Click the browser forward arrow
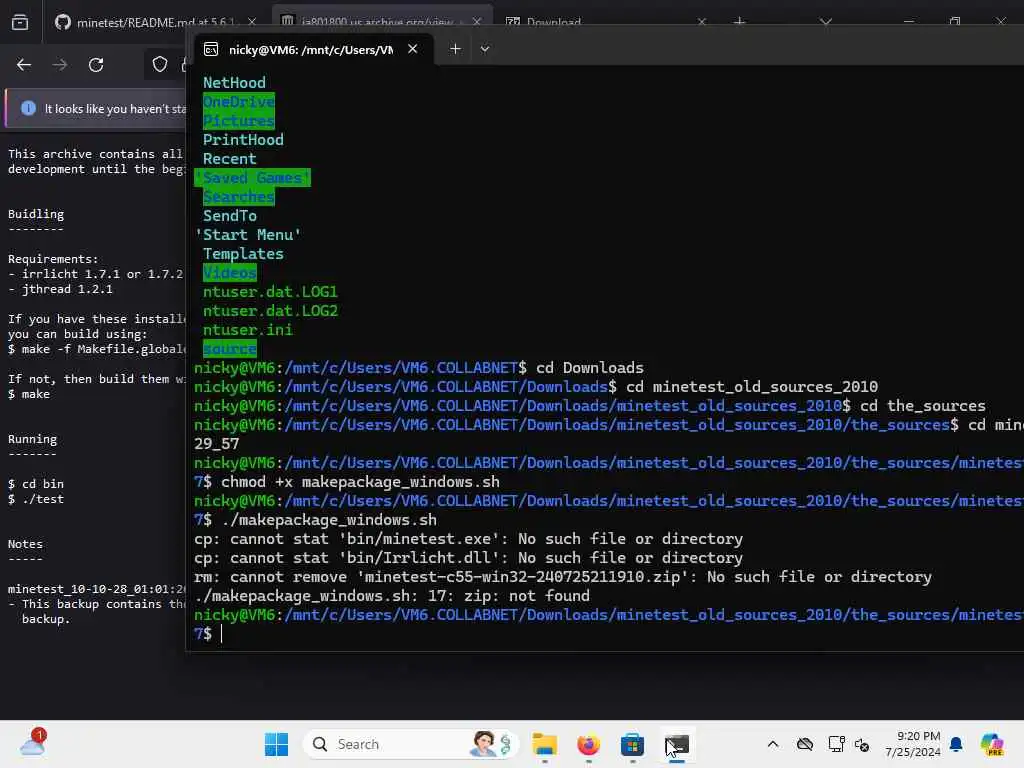 click(59, 65)
